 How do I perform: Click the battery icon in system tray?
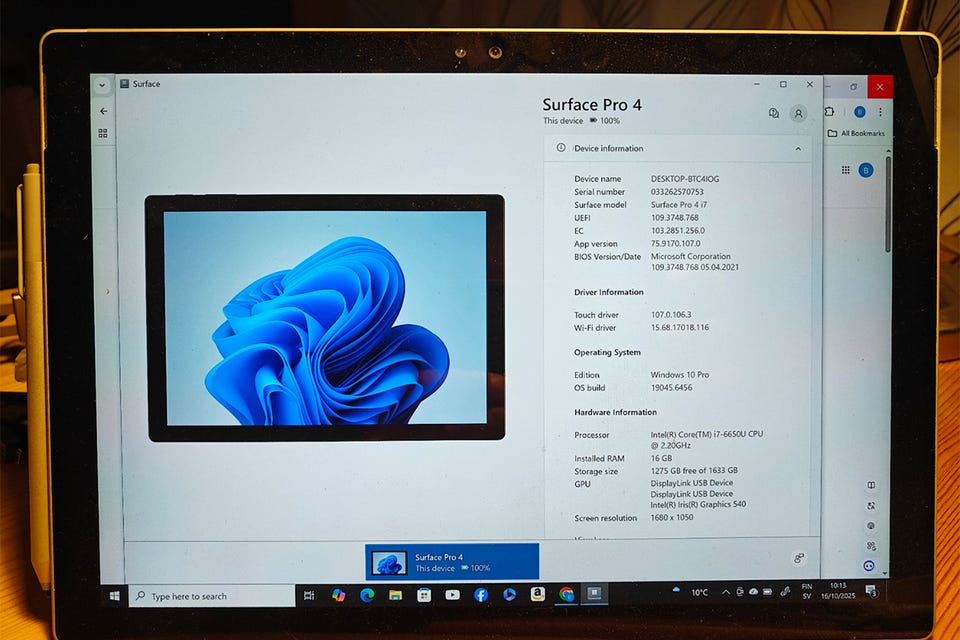[x=768, y=592]
